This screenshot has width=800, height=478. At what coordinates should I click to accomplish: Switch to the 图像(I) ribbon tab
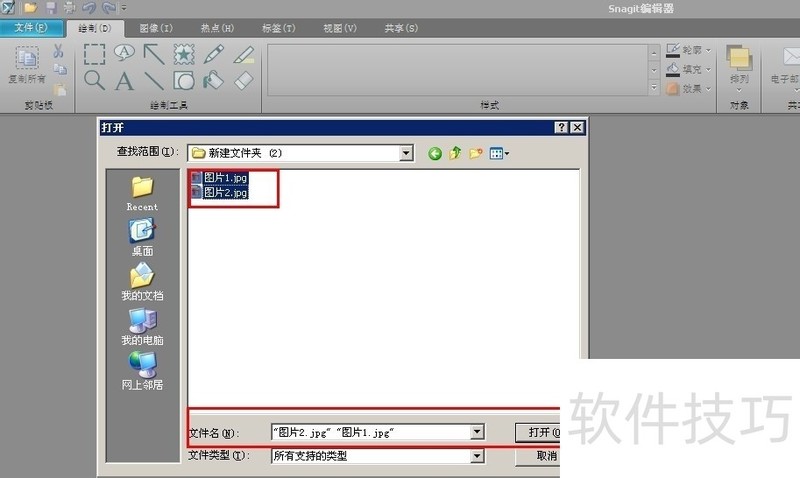click(156, 29)
